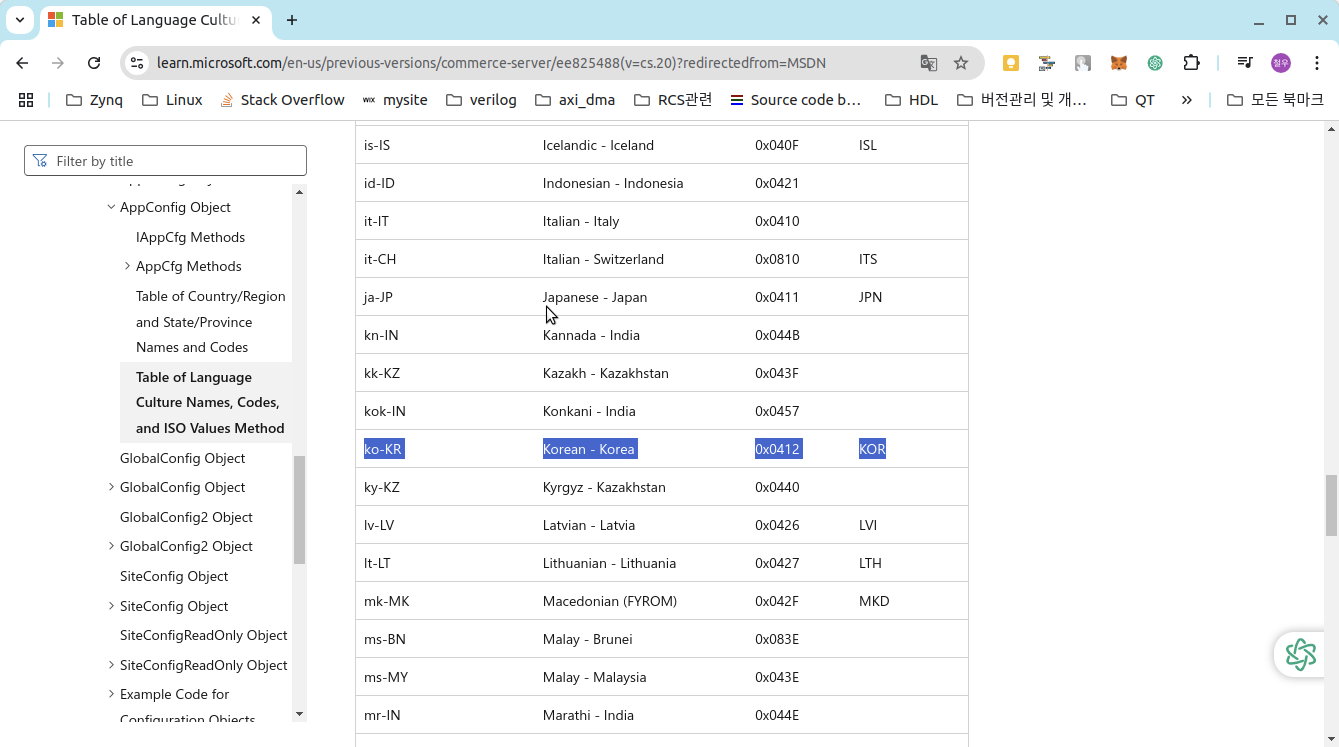Click the Filter by title input field
This screenshot has height=747, width=1339.
166,161
